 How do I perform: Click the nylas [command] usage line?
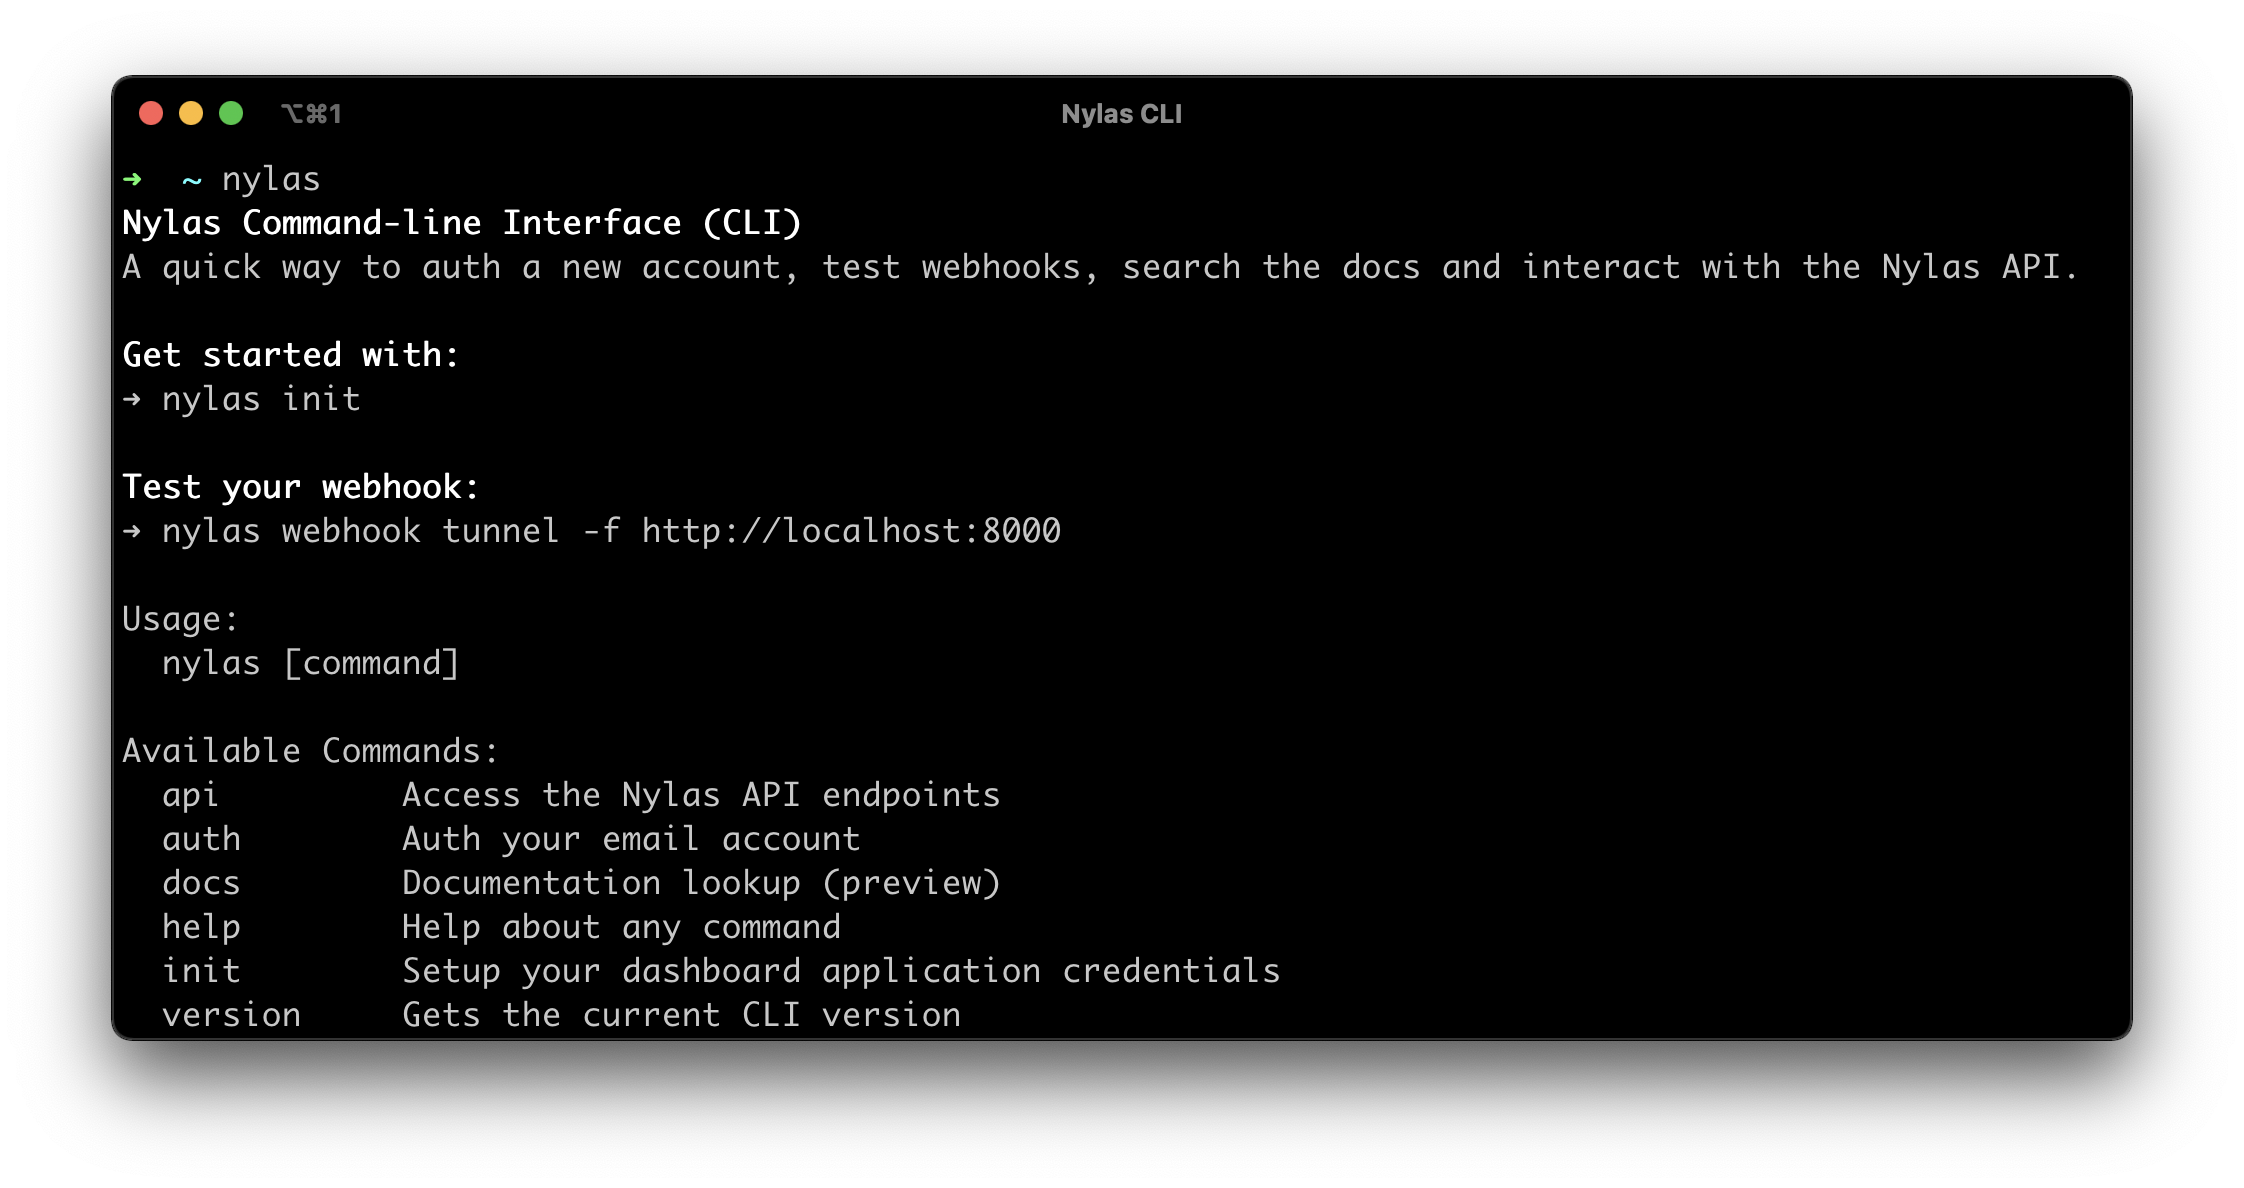pyautogui.click(x=312, y=663)
